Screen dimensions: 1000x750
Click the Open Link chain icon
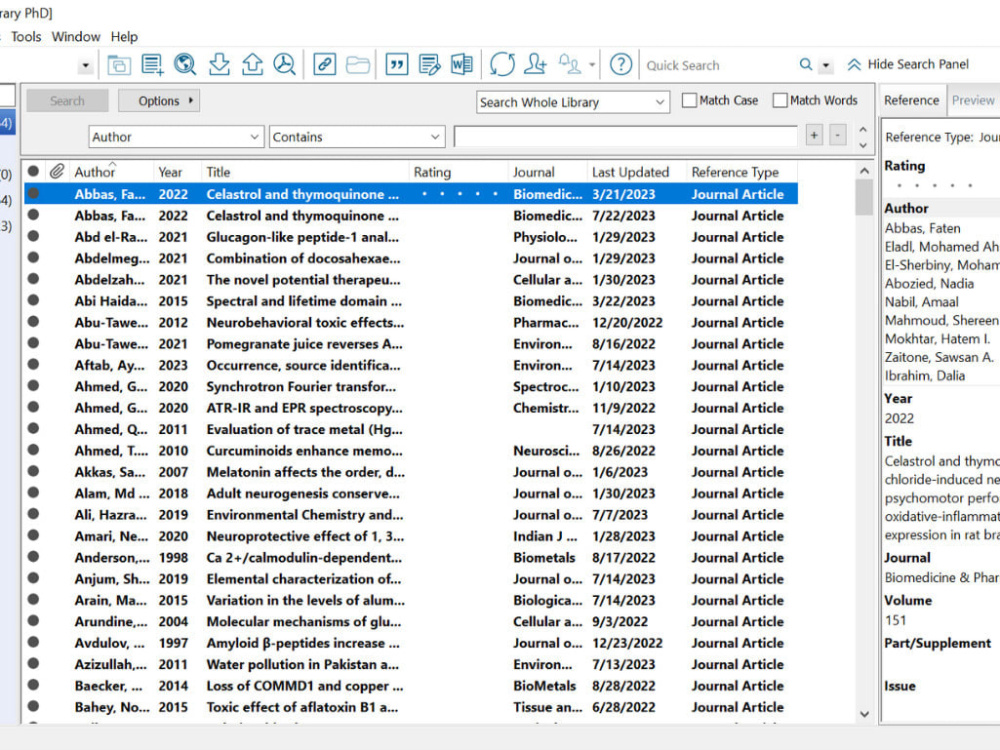click(x=325, y=64)
